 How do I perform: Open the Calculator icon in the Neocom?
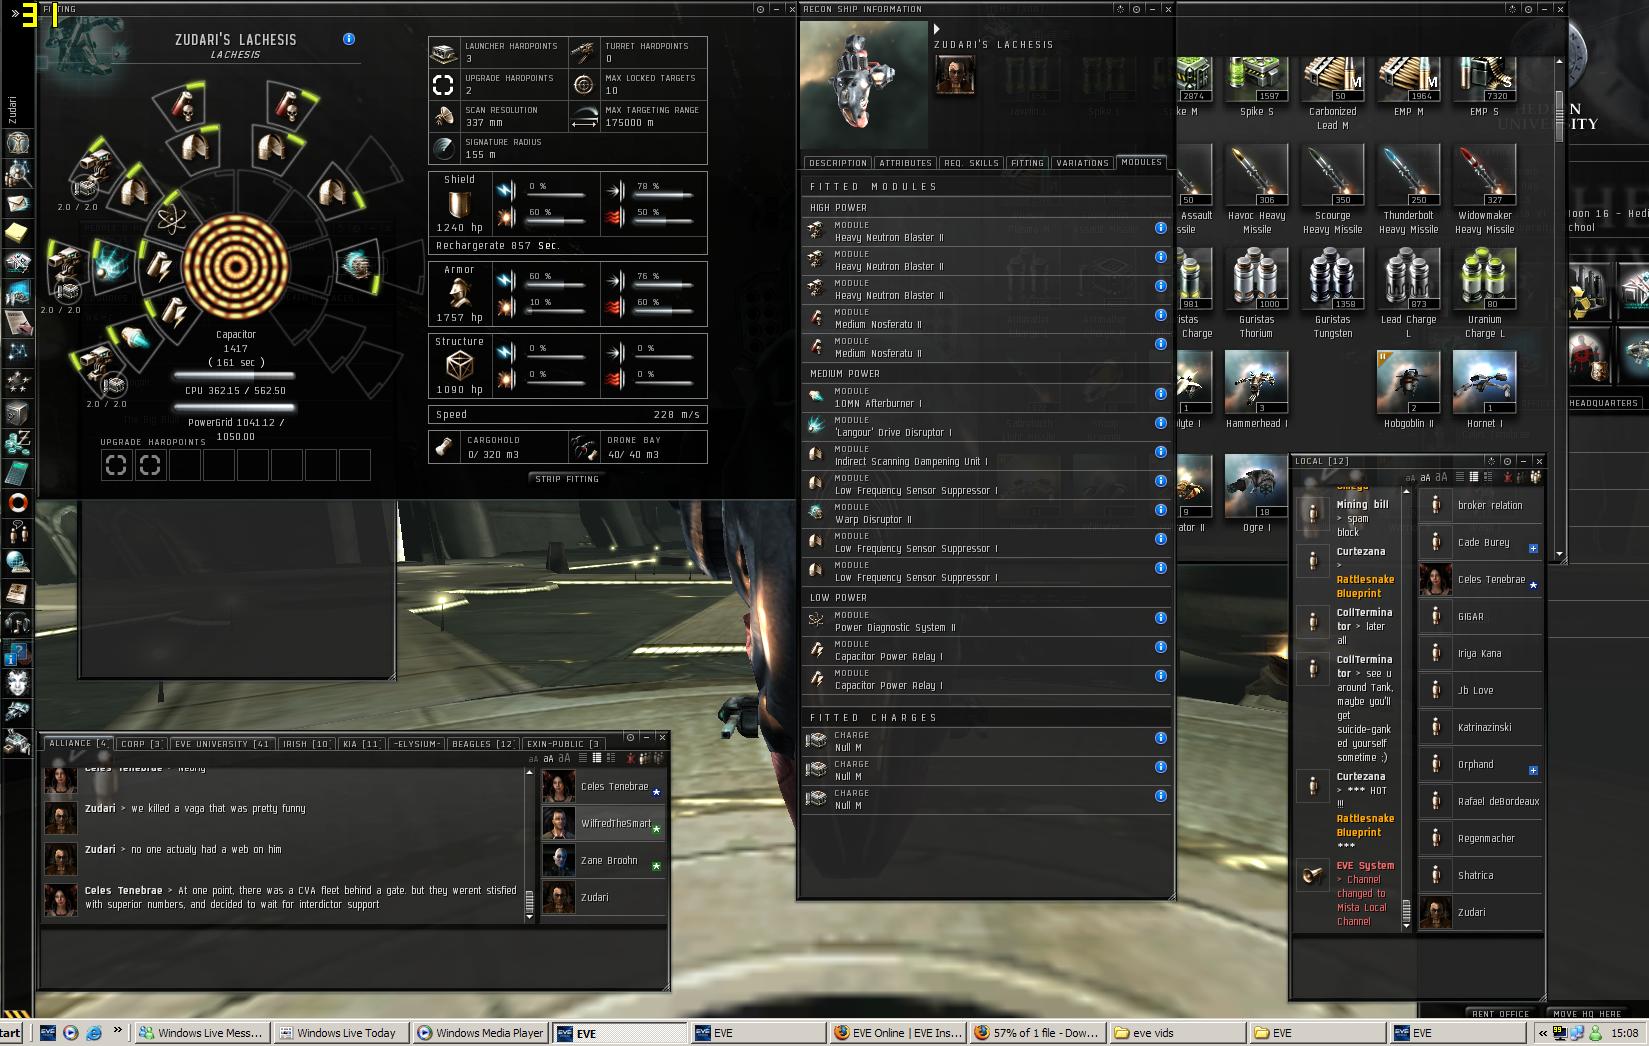(x=17, y=472)
